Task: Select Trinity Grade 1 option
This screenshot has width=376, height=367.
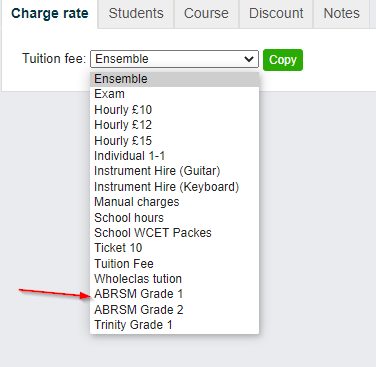Action: click(x=174, y=325)
